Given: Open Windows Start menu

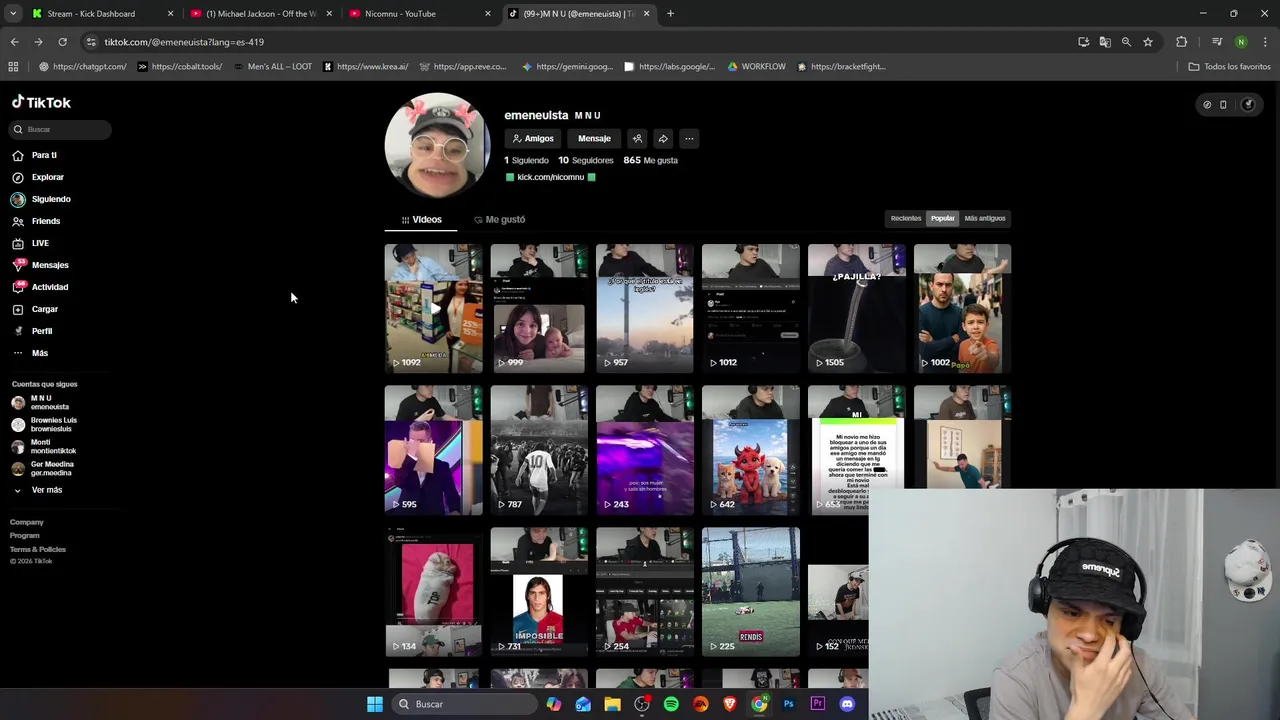Looking at the screenshot, I should point(375,704).
